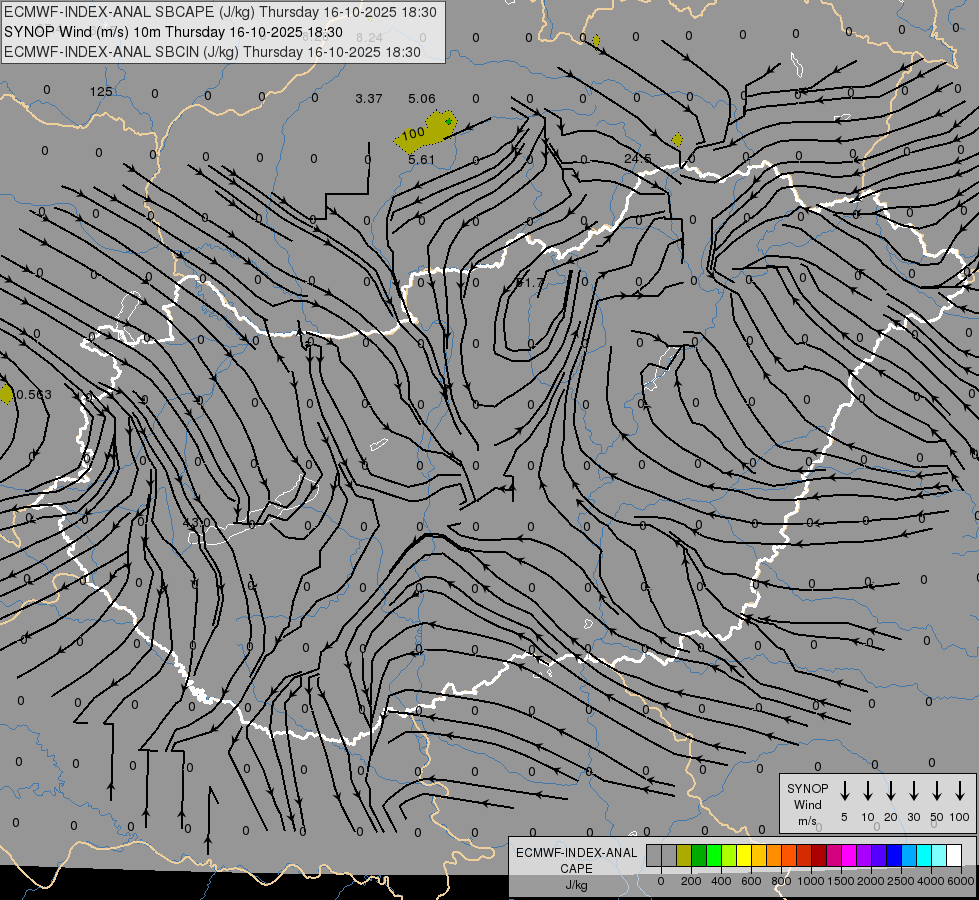This screenshot has height=900, width=979.
Task: Click the 125 value on the map
Action: [x=101, y=92]
